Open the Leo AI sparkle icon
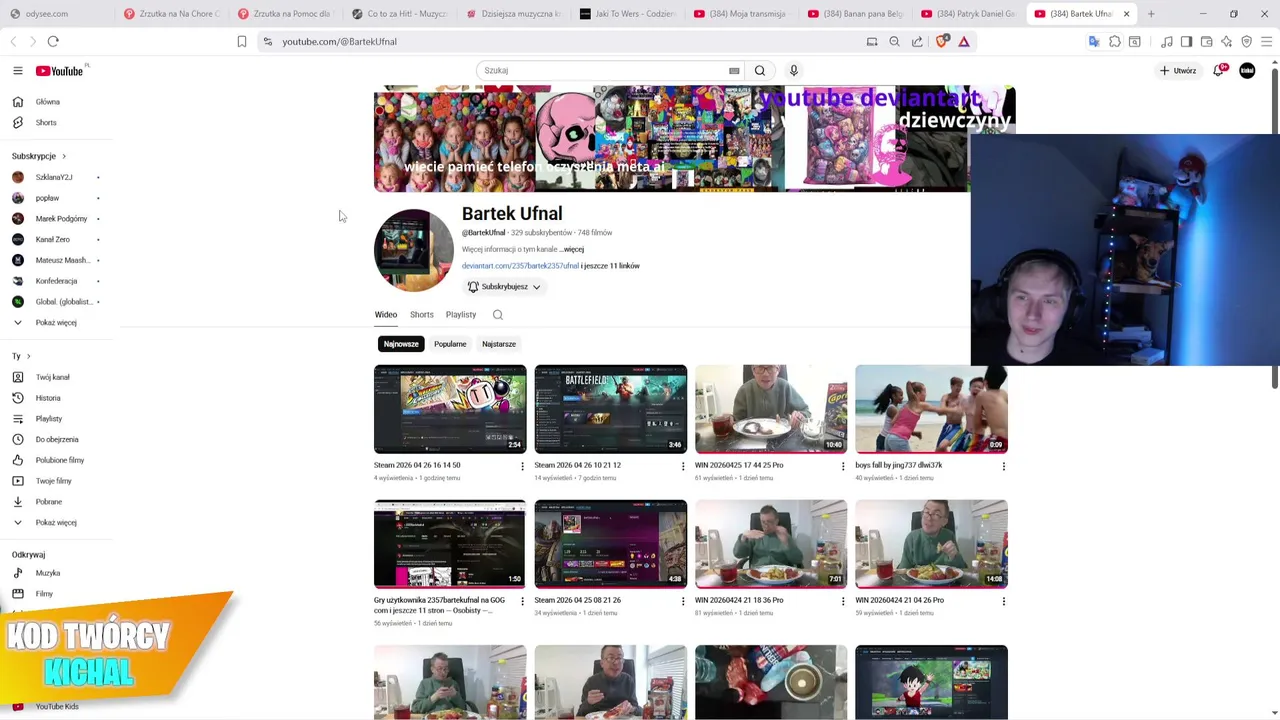The height and width of the screenshot is (720, 1280). tap(1226, 41)
